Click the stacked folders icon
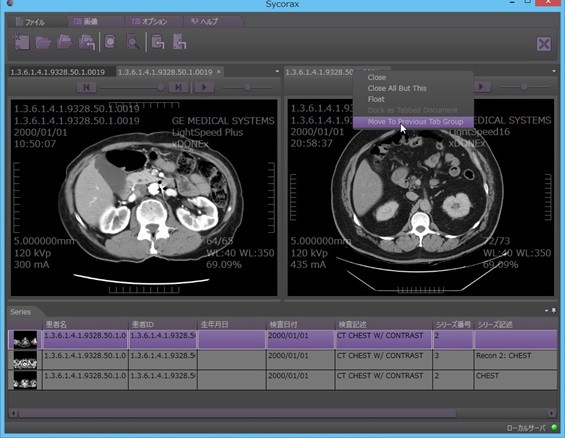The width and height of the screenshot is (565, 438). (x=65, y=42)
